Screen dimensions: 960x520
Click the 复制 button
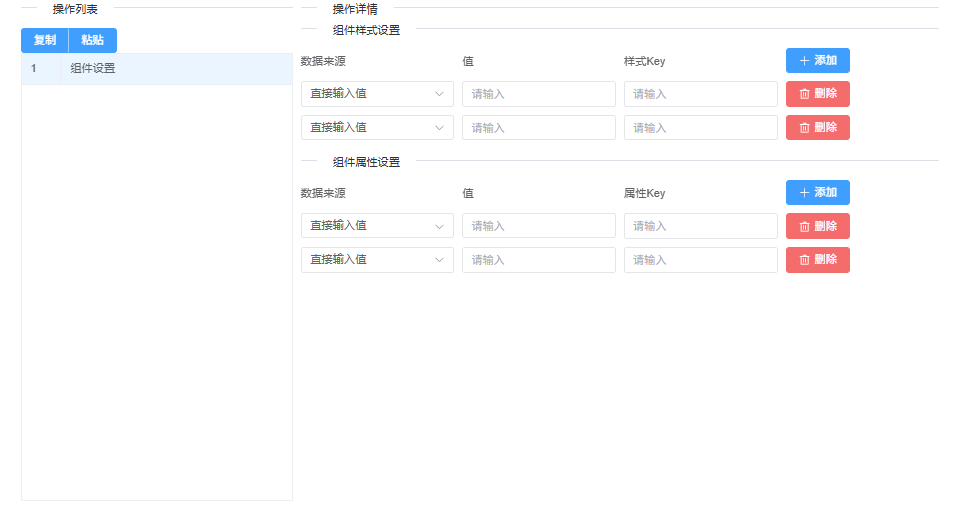[45, 40]
